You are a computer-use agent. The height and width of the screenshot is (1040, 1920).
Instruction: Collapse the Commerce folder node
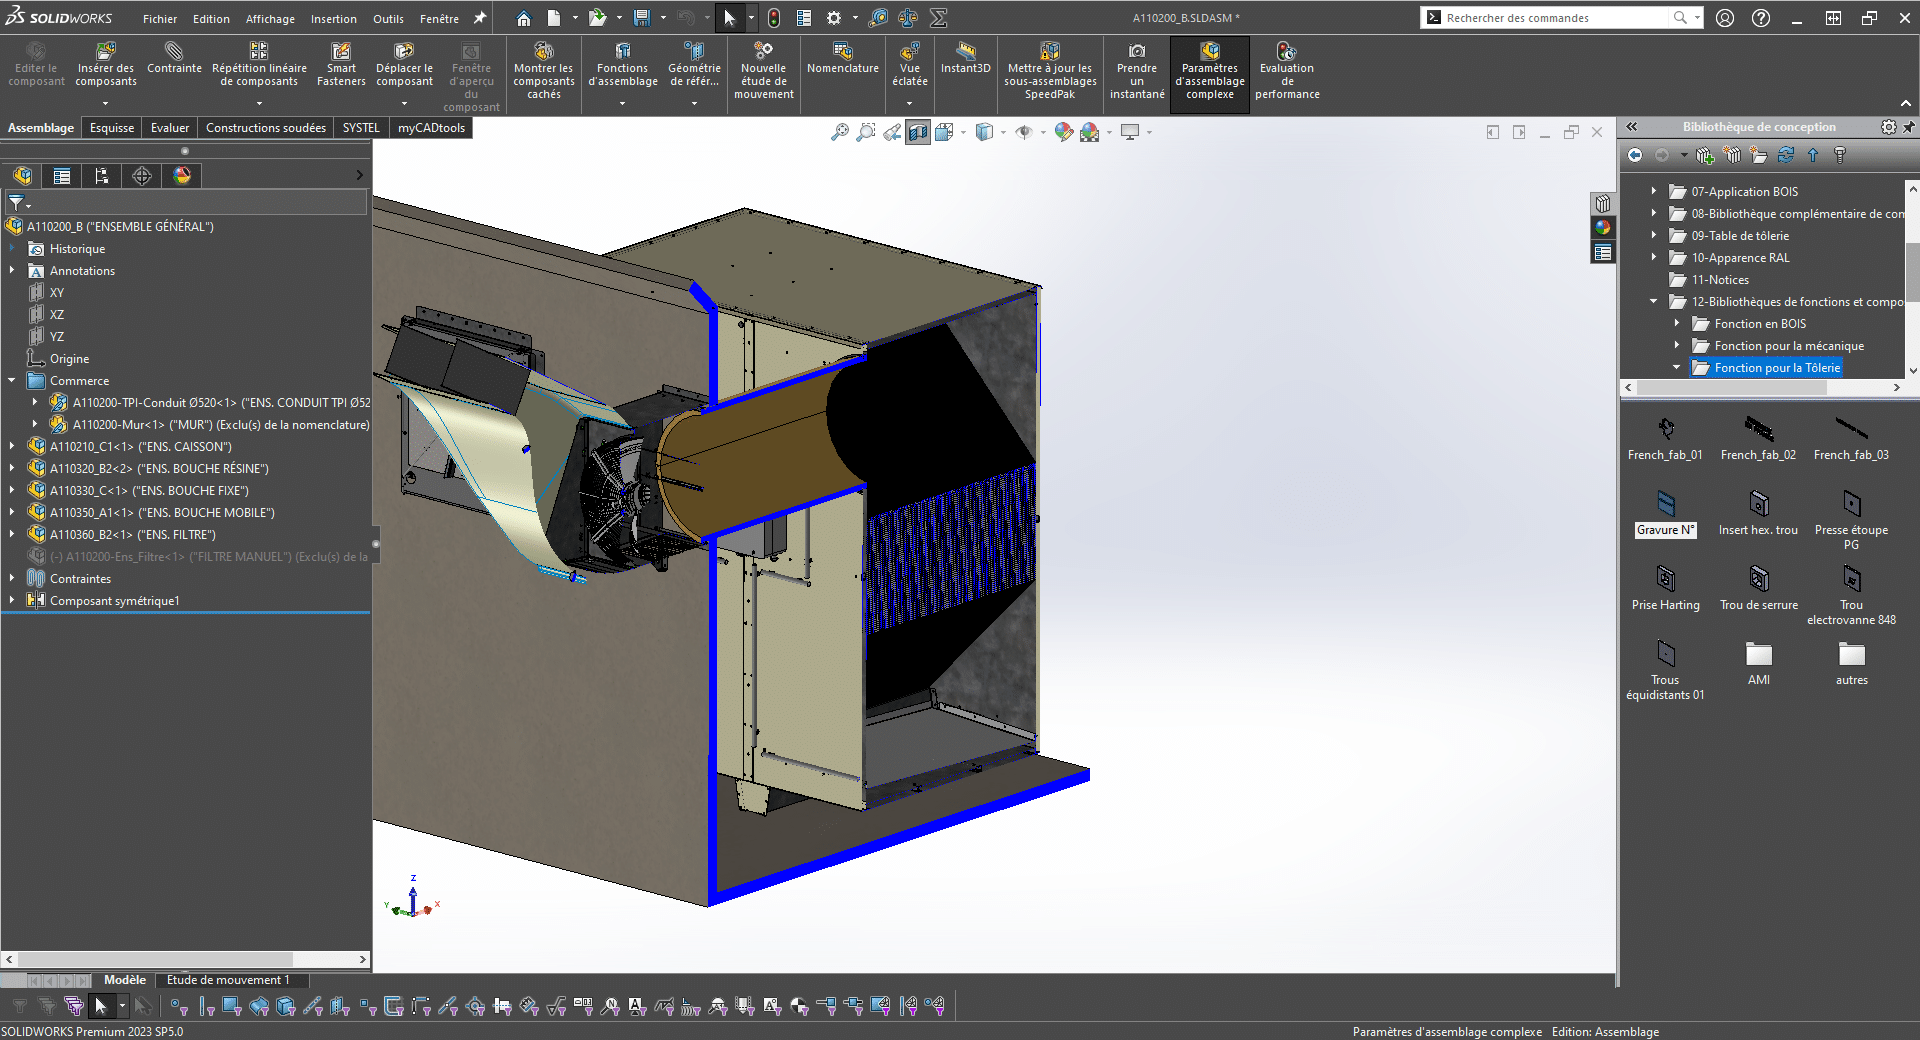(x=12, y=380)
